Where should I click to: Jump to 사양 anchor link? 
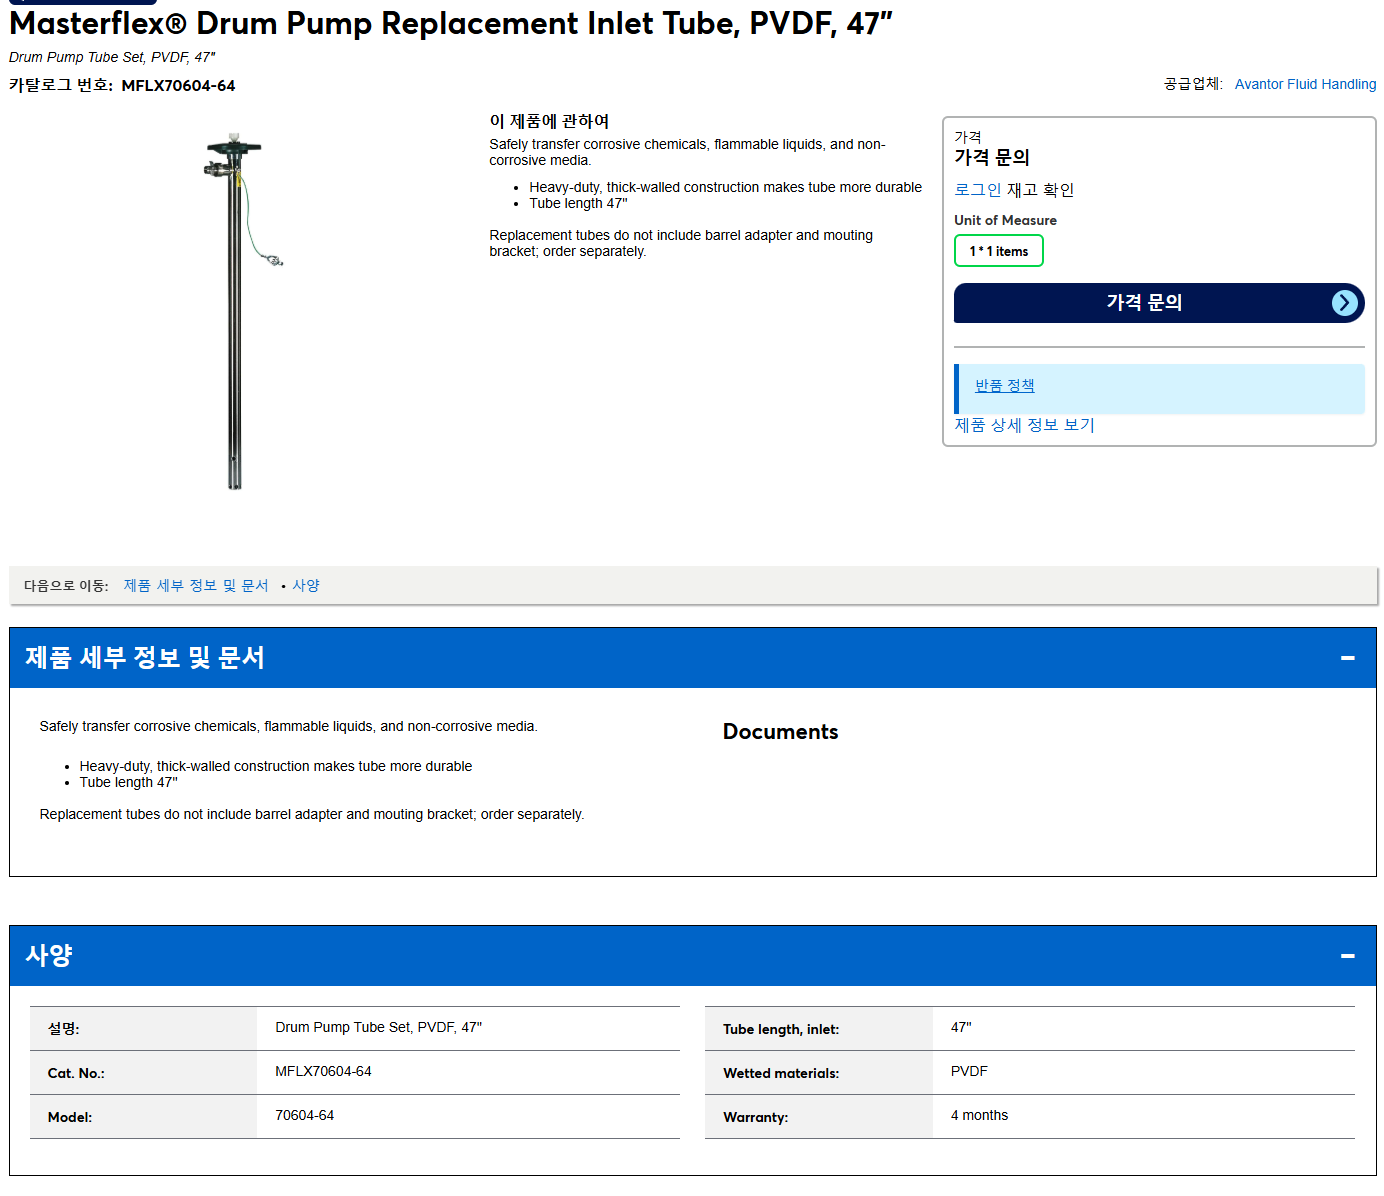point(305,585)
